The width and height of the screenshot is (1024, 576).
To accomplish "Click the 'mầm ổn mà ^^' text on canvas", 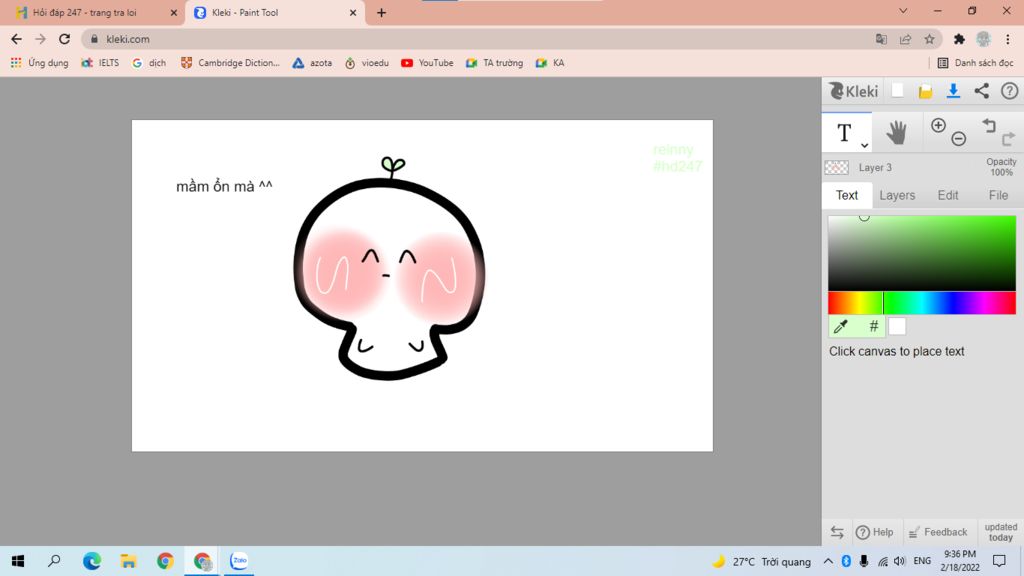I will click(x=224, y=186).
